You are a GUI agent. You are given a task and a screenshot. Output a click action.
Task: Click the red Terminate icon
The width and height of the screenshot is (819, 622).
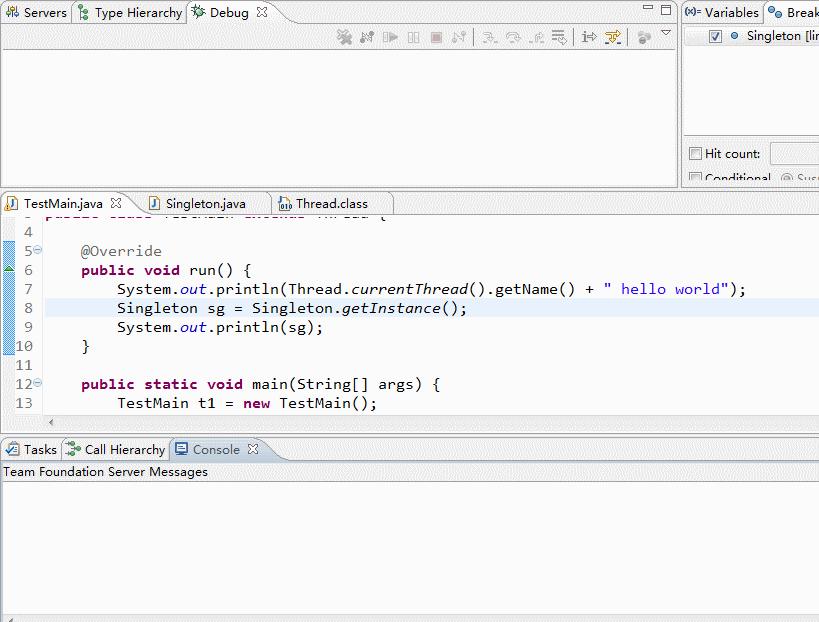tap(436, 37)
